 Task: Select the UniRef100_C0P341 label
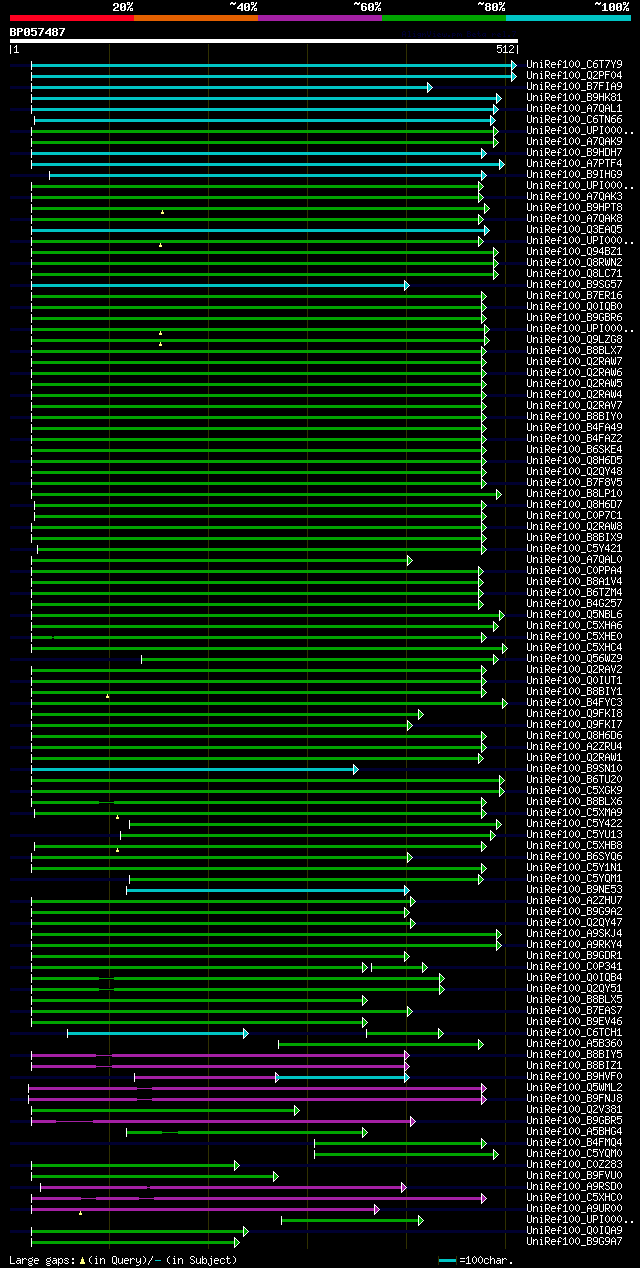point(576,966)
